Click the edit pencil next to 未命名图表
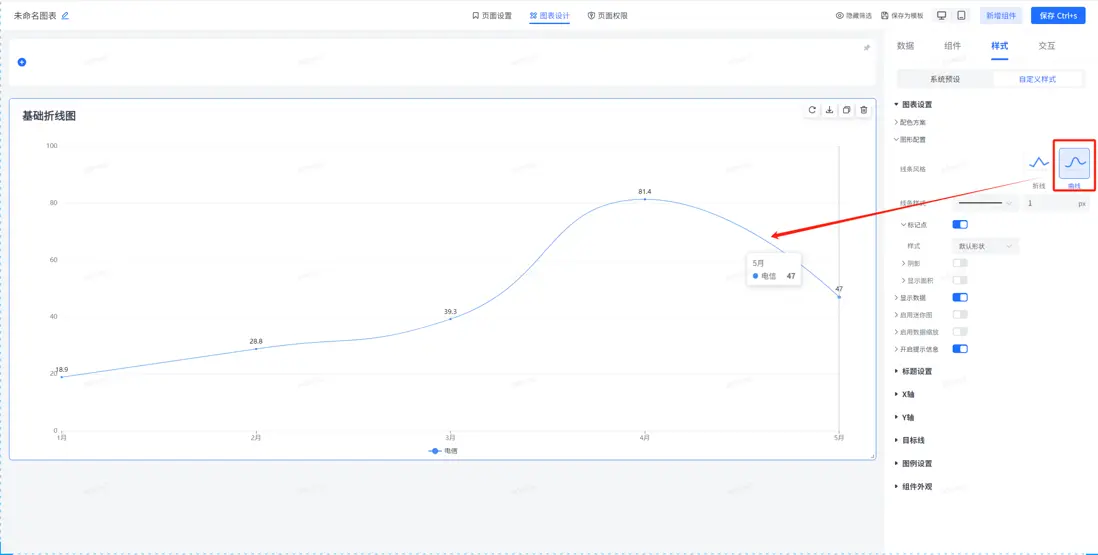The image size is (1098, 555). pyautogui.click(x=66, y=16)
